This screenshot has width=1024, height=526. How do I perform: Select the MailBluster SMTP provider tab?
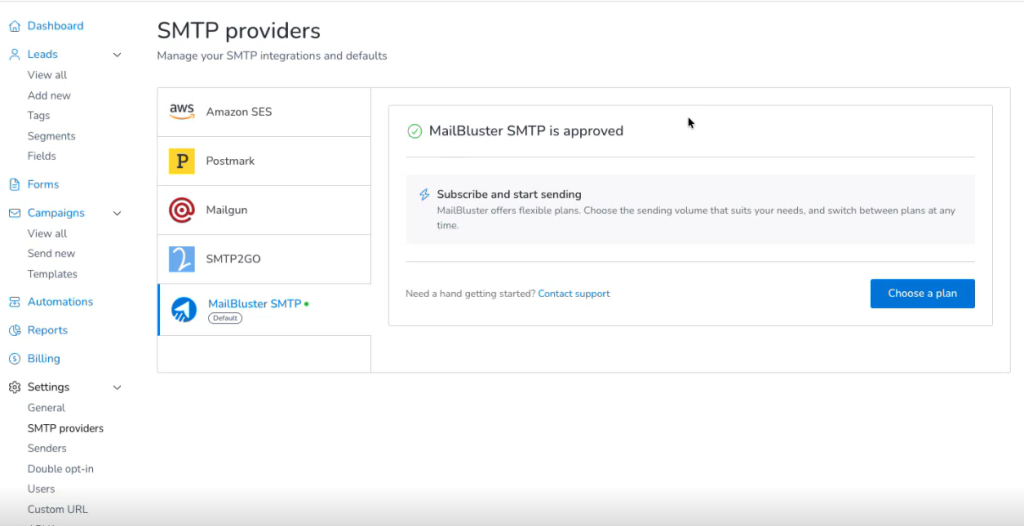click(264, 310)
